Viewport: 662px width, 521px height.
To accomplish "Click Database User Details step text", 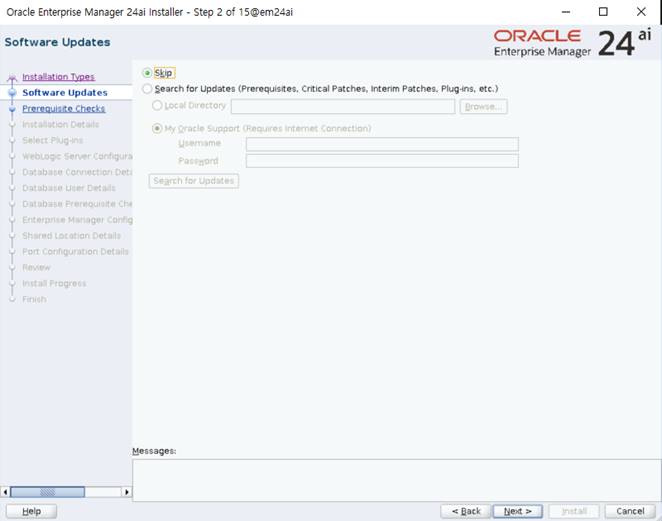I will 68,188.
